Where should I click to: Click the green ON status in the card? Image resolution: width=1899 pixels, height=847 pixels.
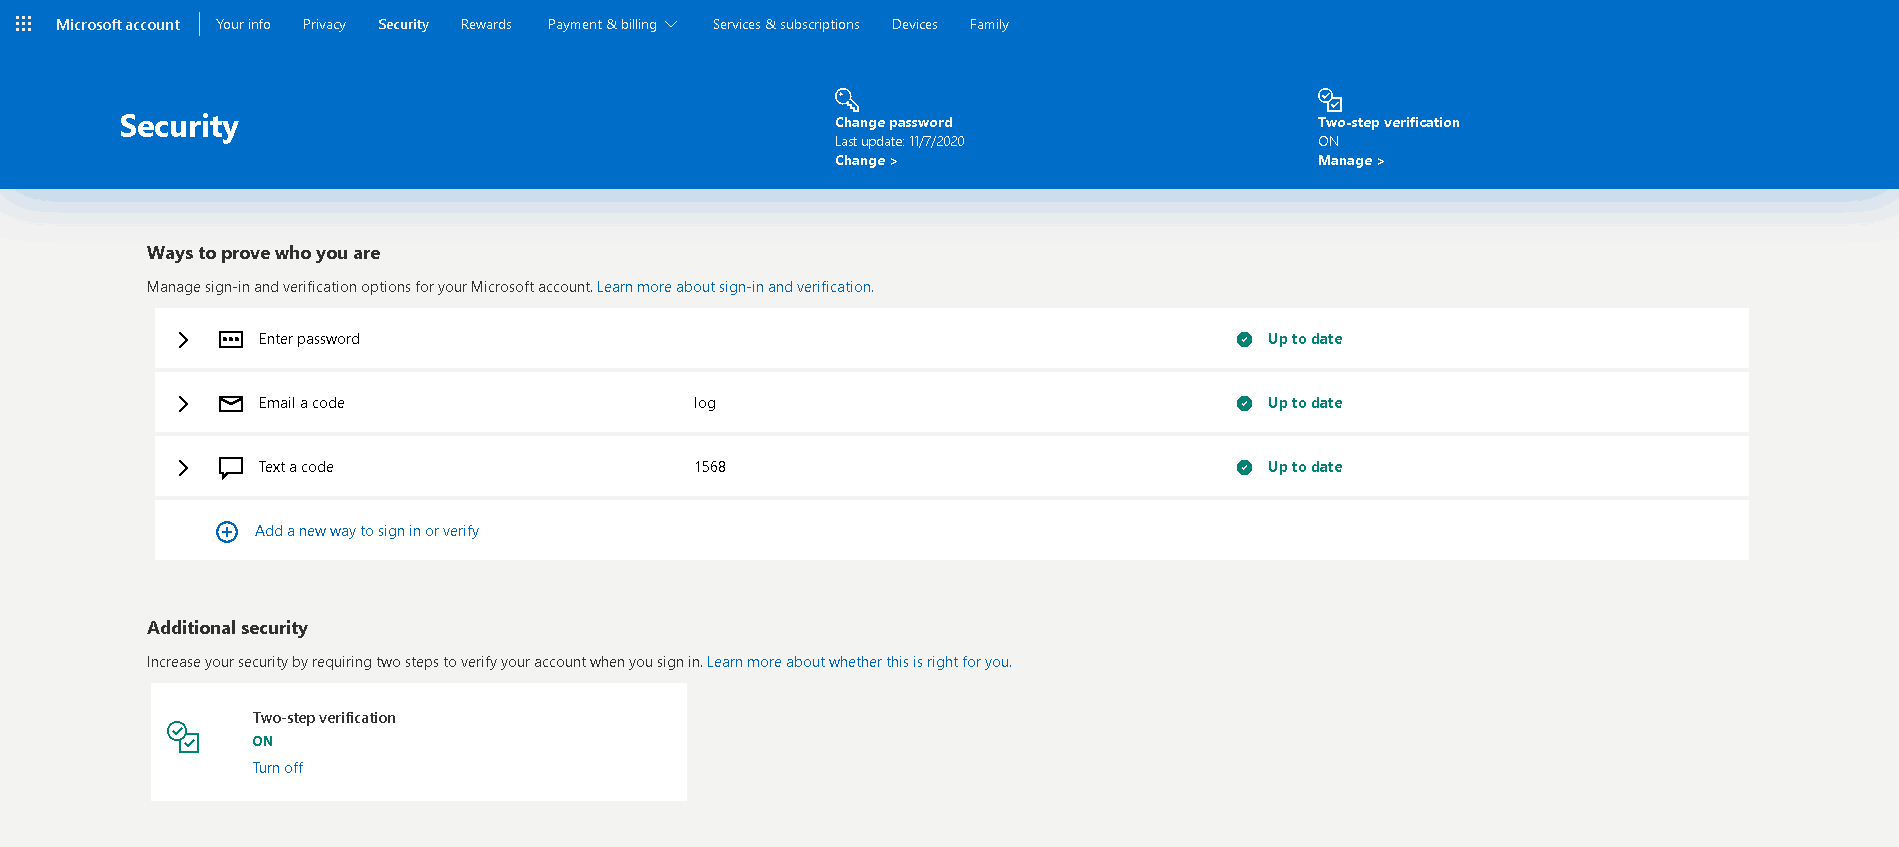coord(262,741)
